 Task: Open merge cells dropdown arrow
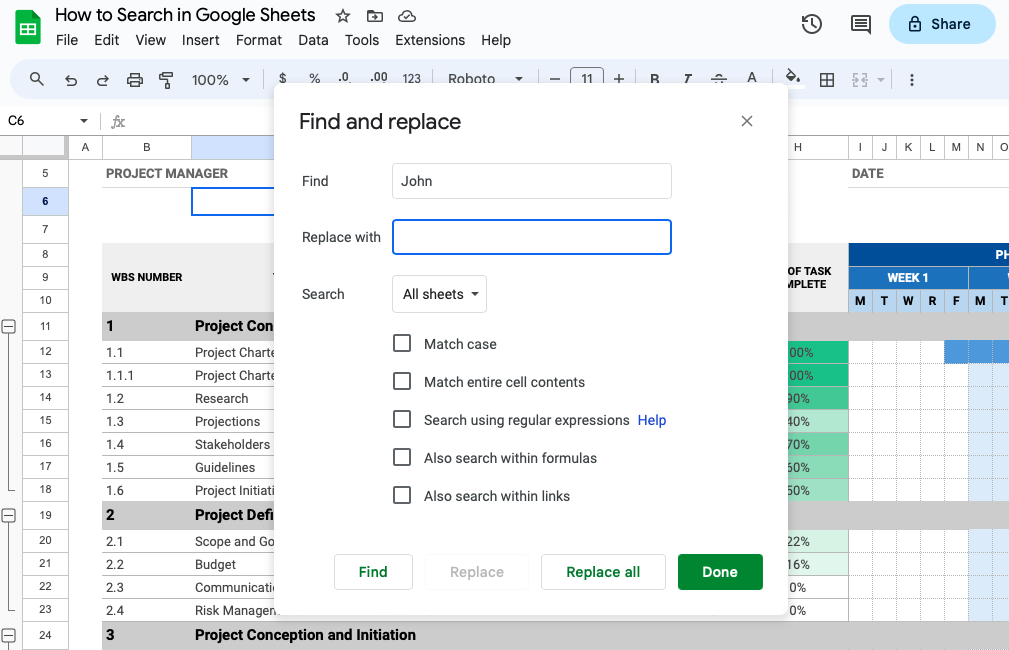pyautogui.click(x=881, y=80)
